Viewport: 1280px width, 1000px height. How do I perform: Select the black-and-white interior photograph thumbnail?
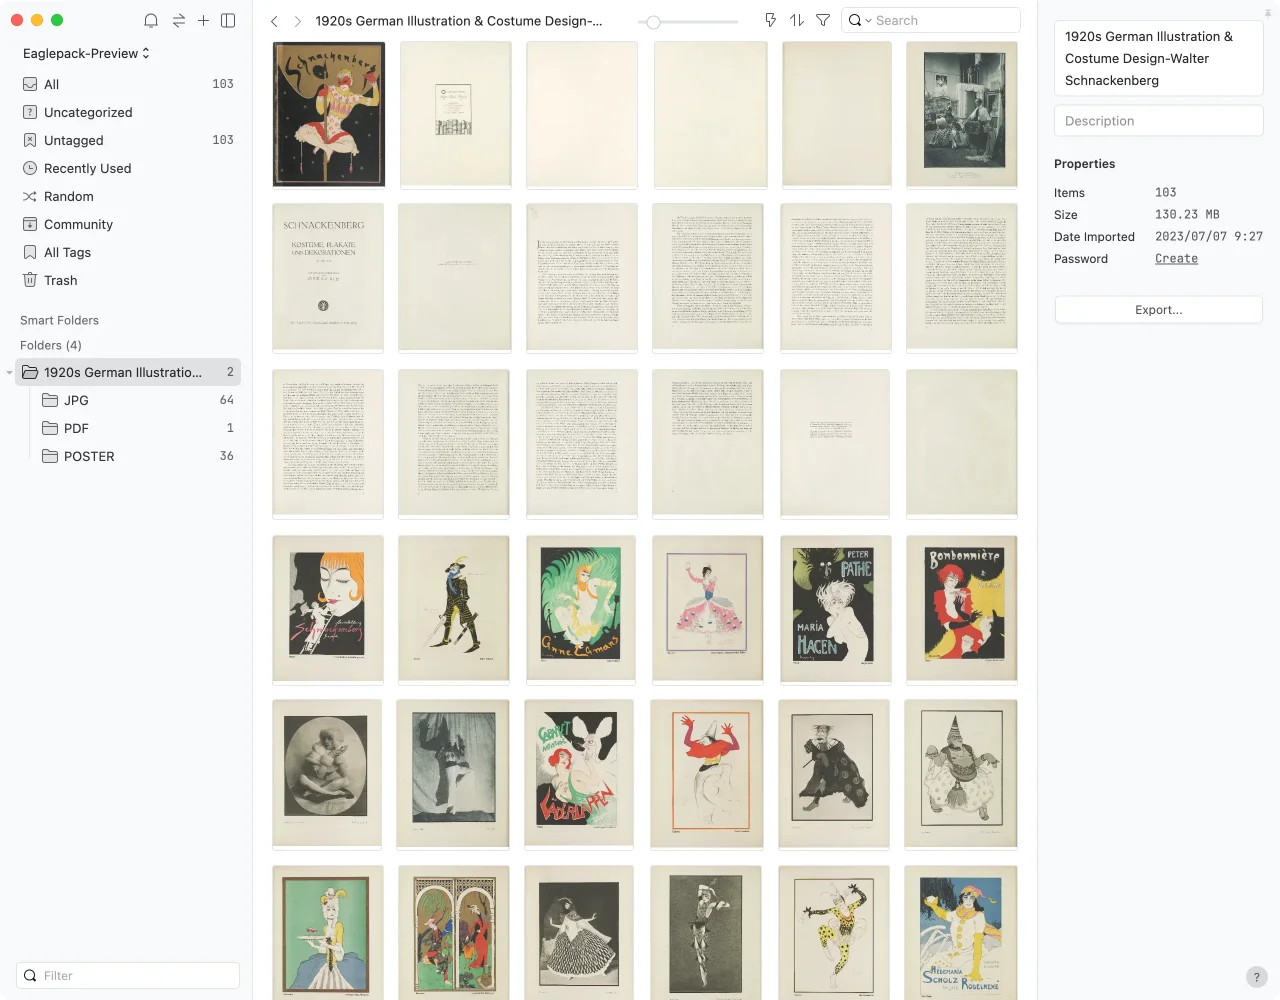(962, 114)
